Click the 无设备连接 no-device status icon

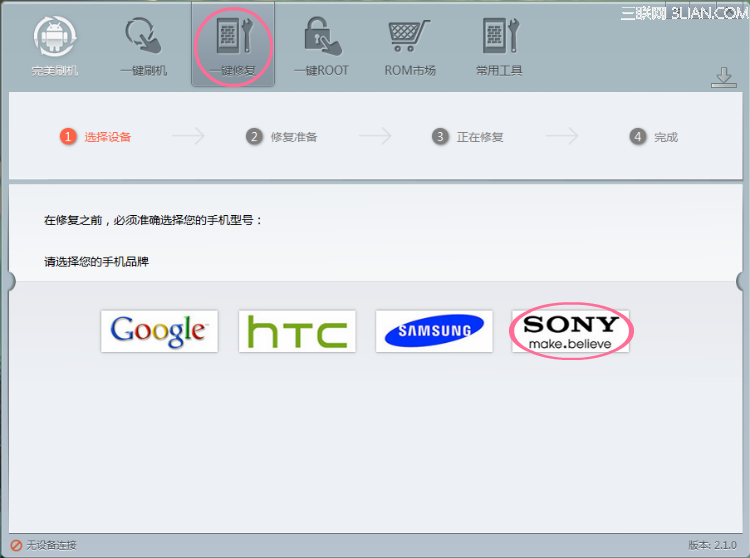click(16, 545)
